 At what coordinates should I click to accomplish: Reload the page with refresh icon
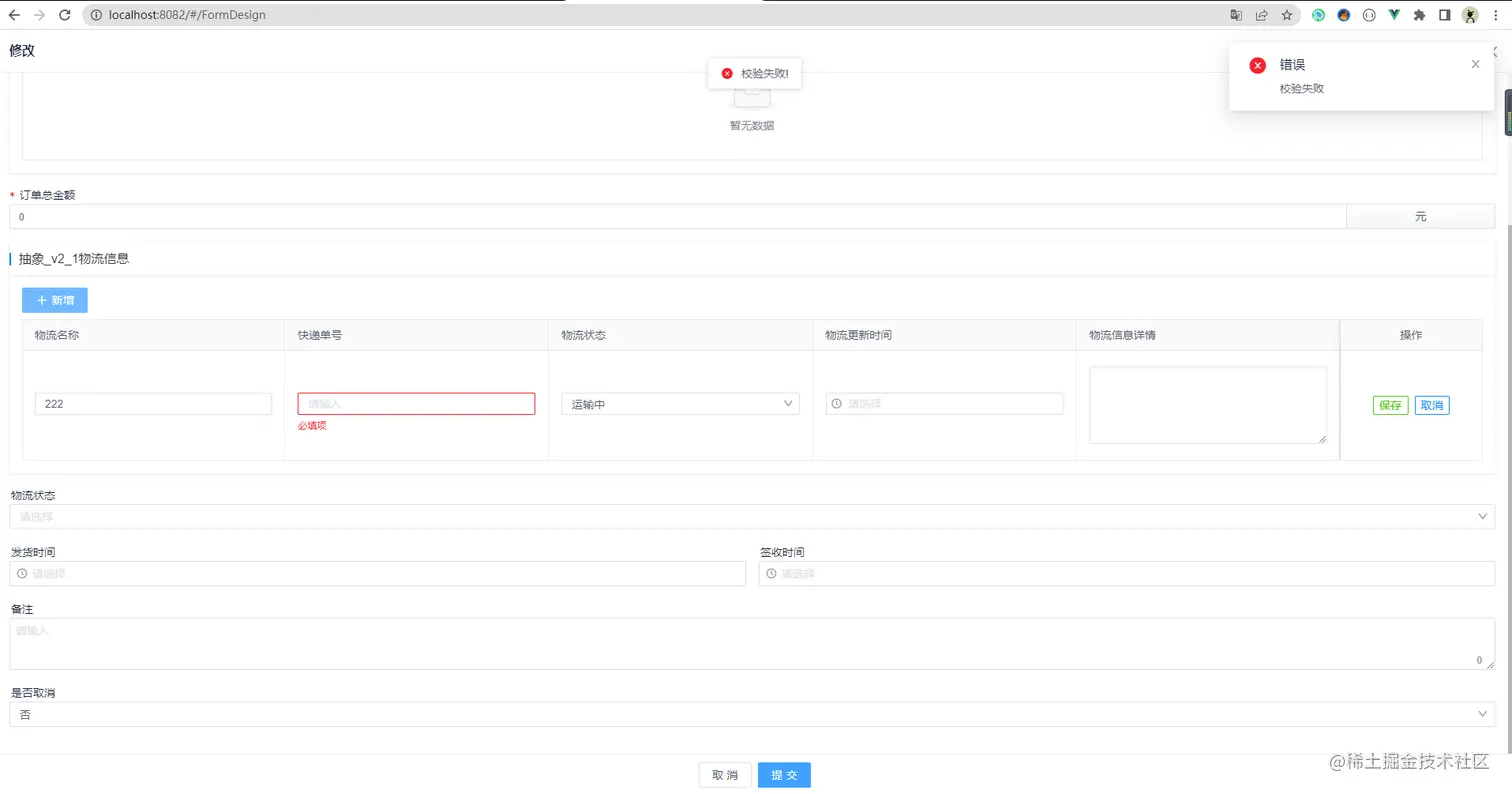[x=65, y=15]
